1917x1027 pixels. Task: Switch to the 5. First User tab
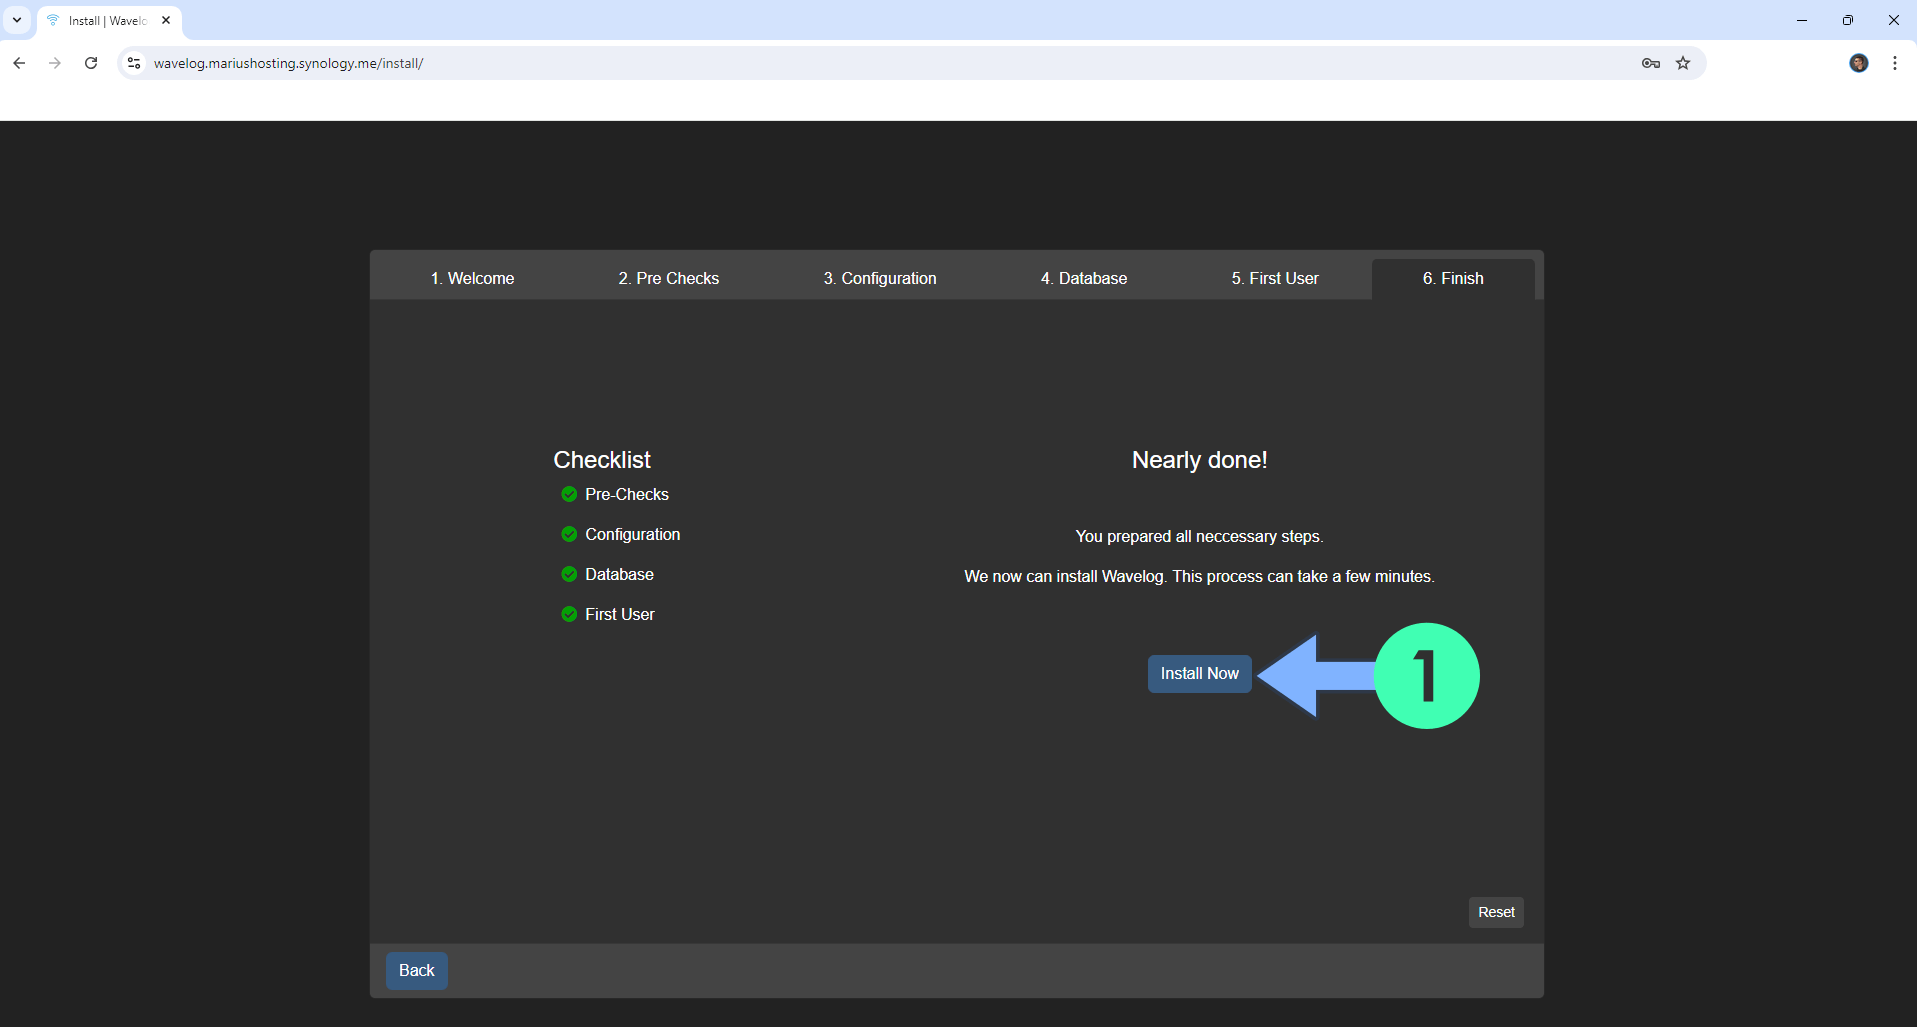(x=1275, y=279)
